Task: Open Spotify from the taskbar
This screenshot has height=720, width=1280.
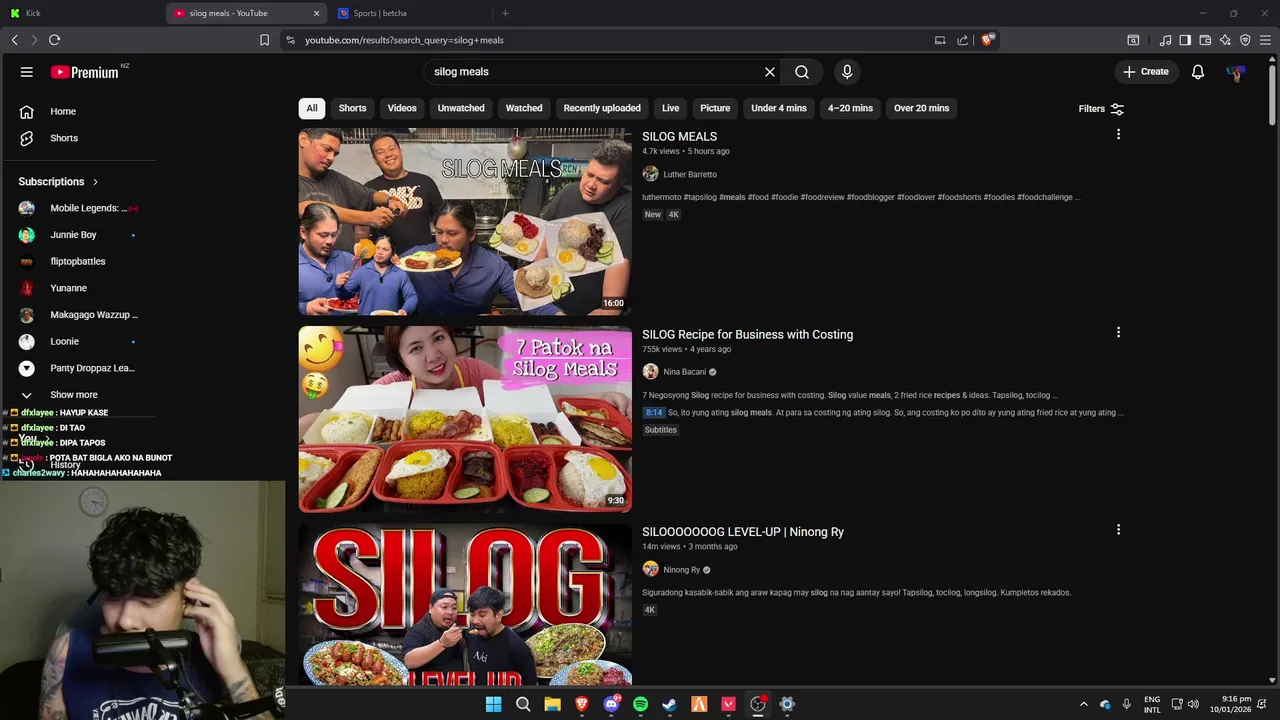Action: (640, 704)
